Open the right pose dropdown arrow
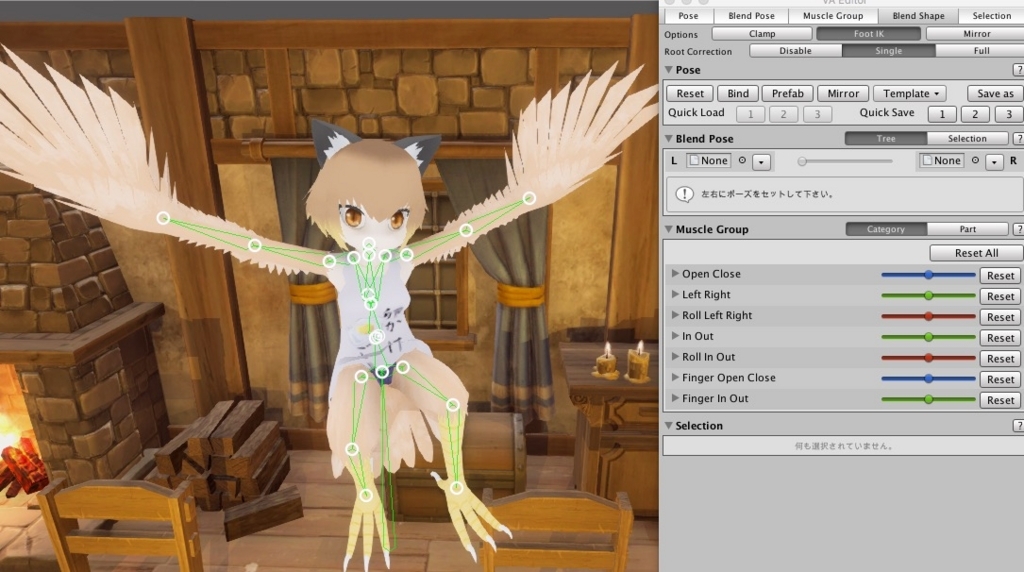The height and width of the screenshot is (572, 1024). [x=995, y=161]
